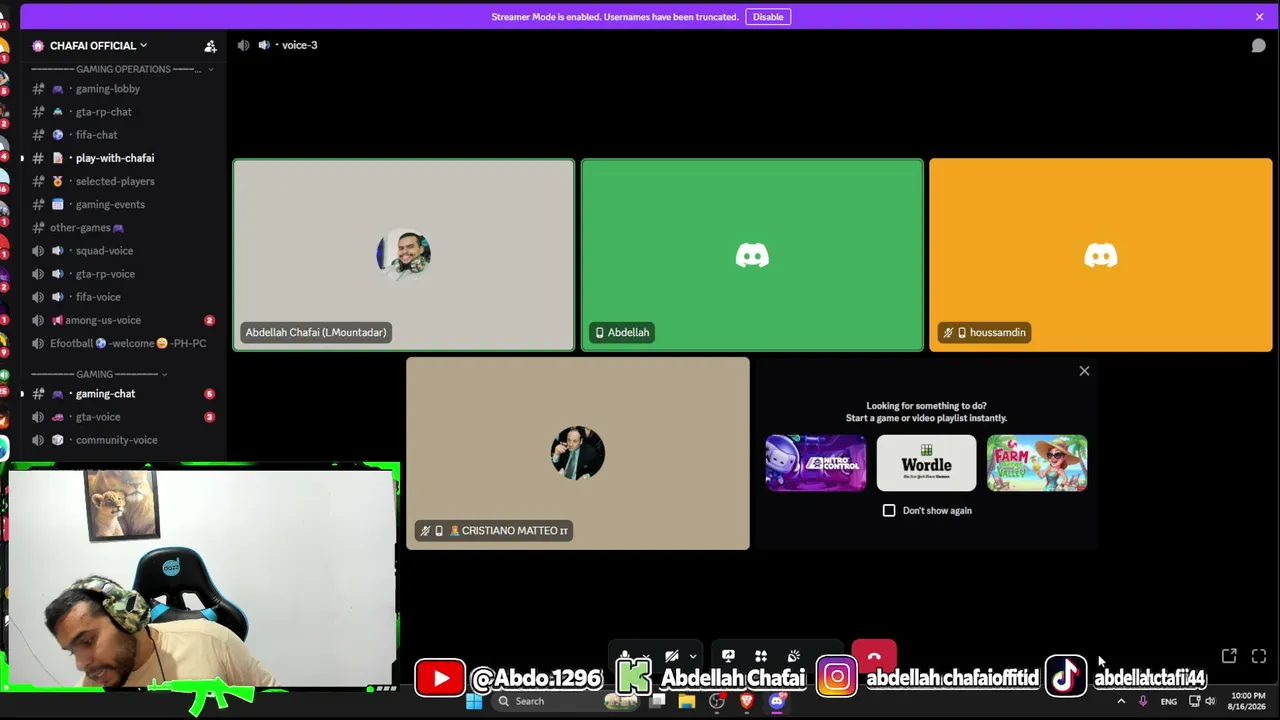Launch the Nitro Control activity card

(816, 463)
